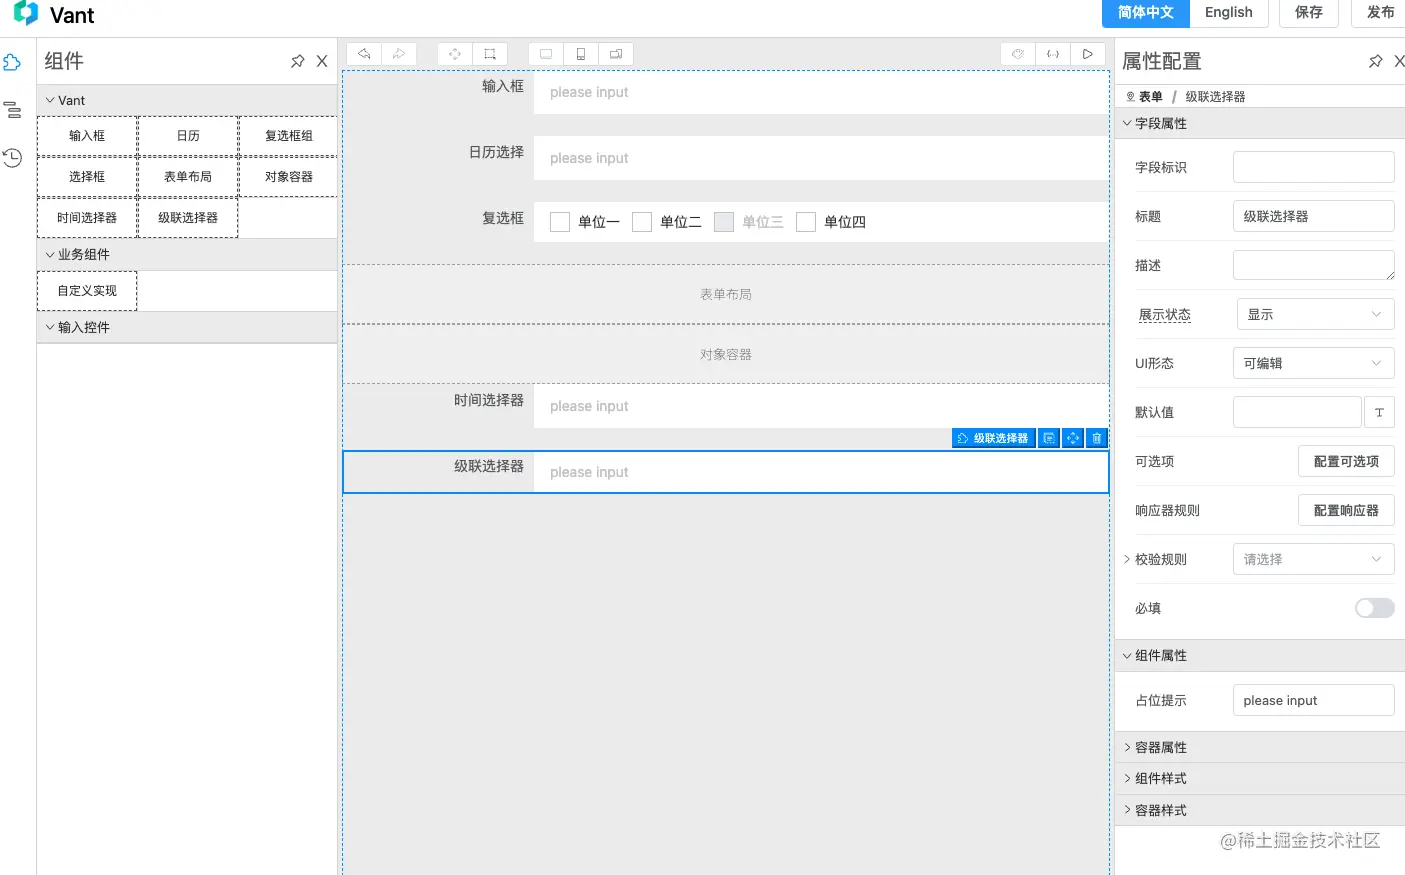This screenshot has height=875, width=1405.
Task: Click the 配置响应器 button
Action: [1346, 510]
